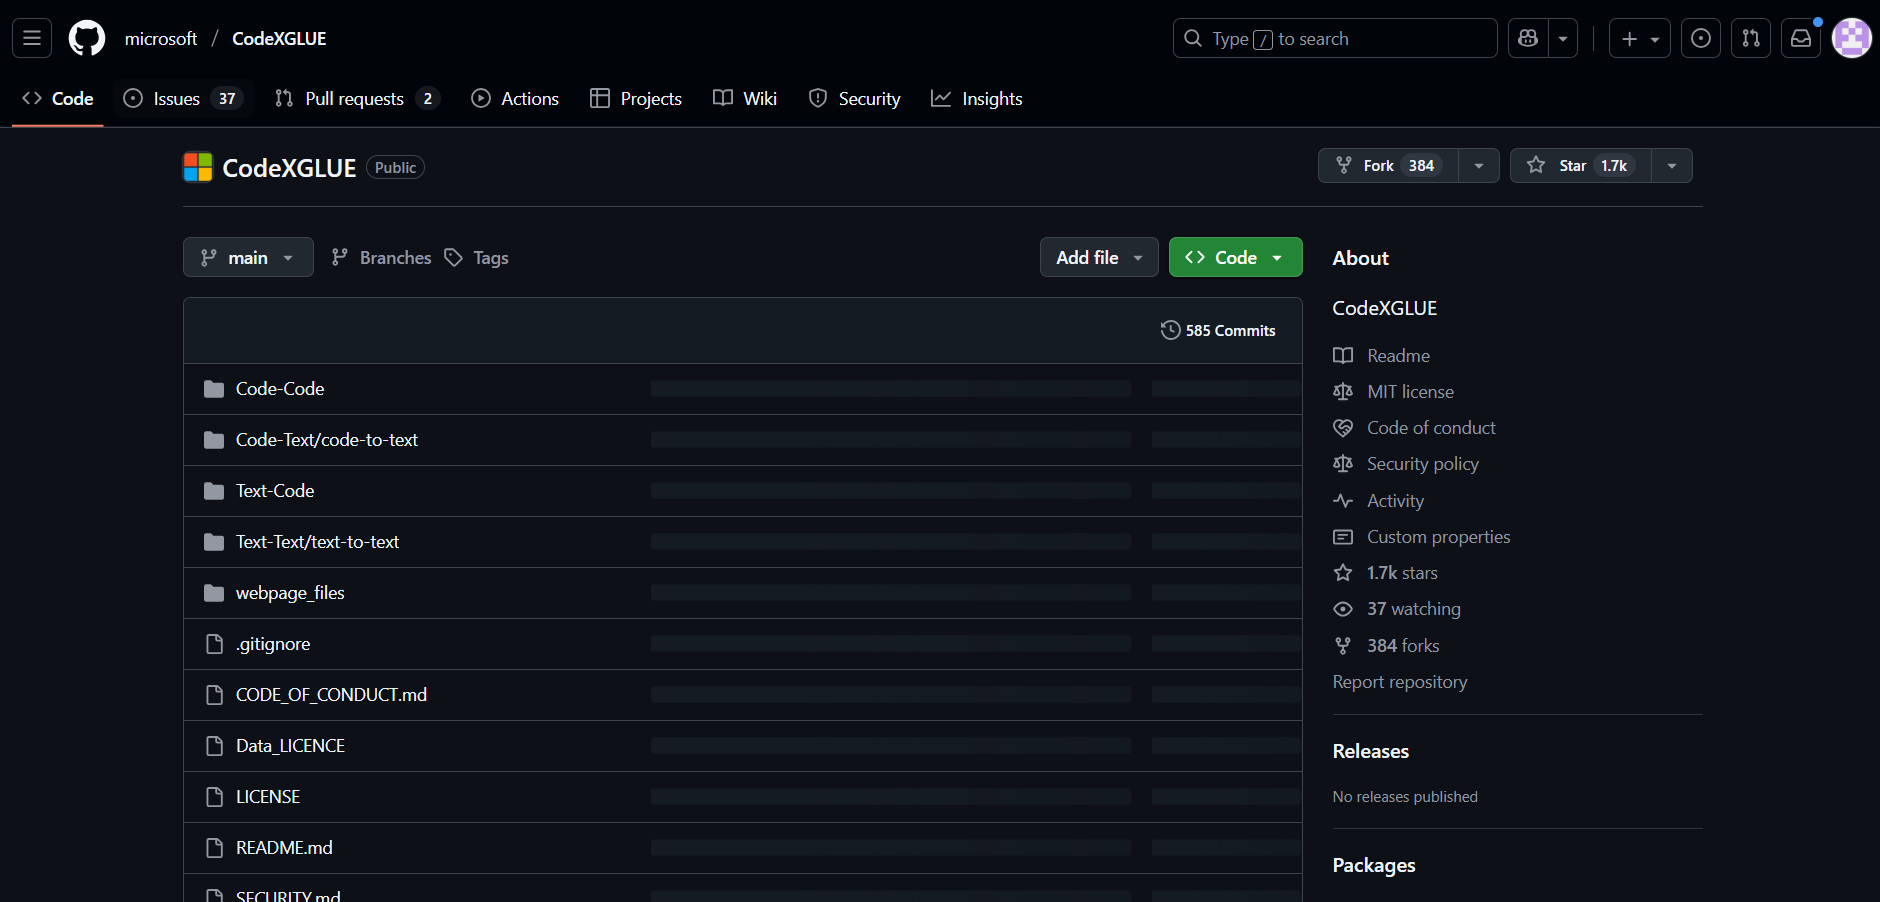Viewport: 1880px width, 902px height.
Task: Open the Code-Code folder
Action: click(280, 389)
